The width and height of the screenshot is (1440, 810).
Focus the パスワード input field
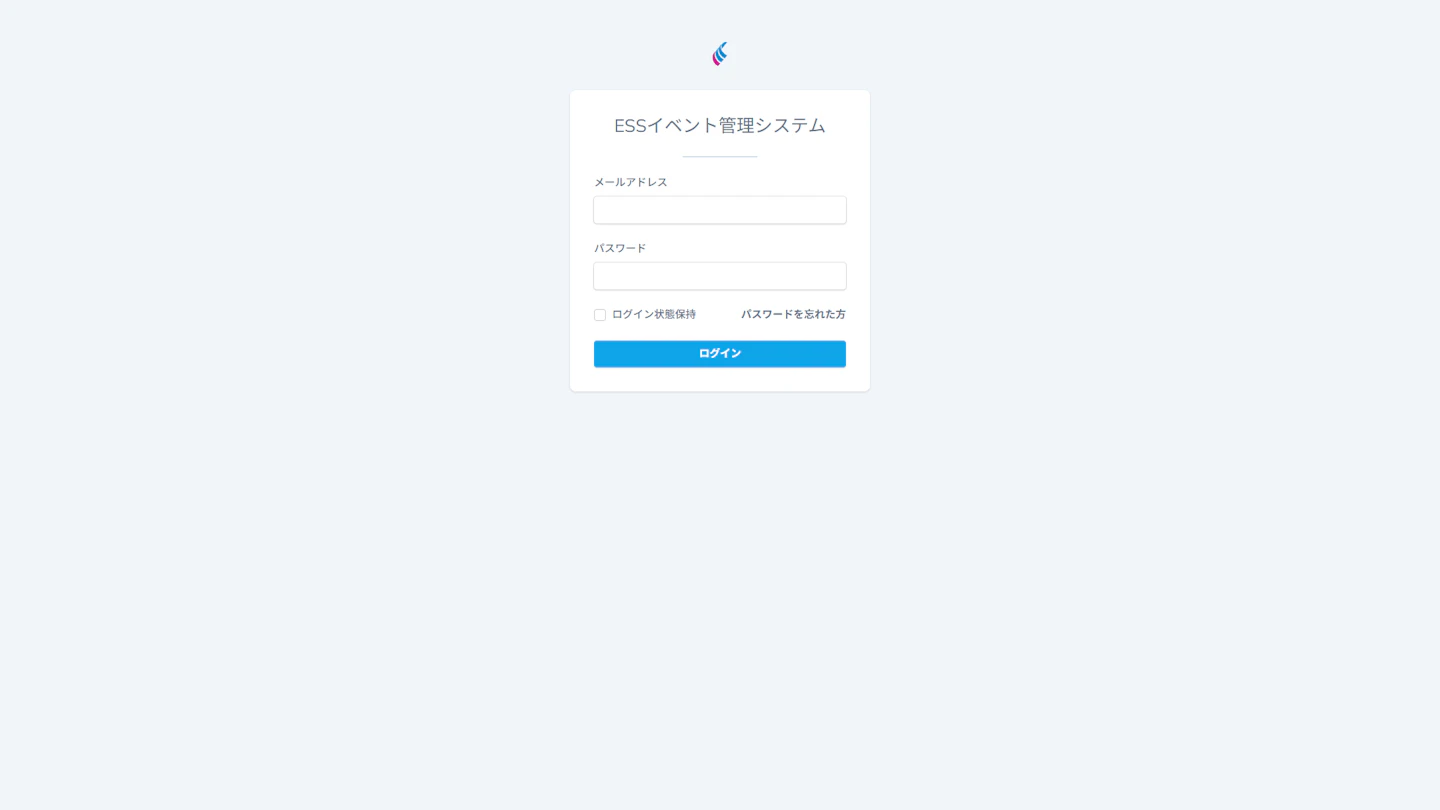click(x=720, y=276)
